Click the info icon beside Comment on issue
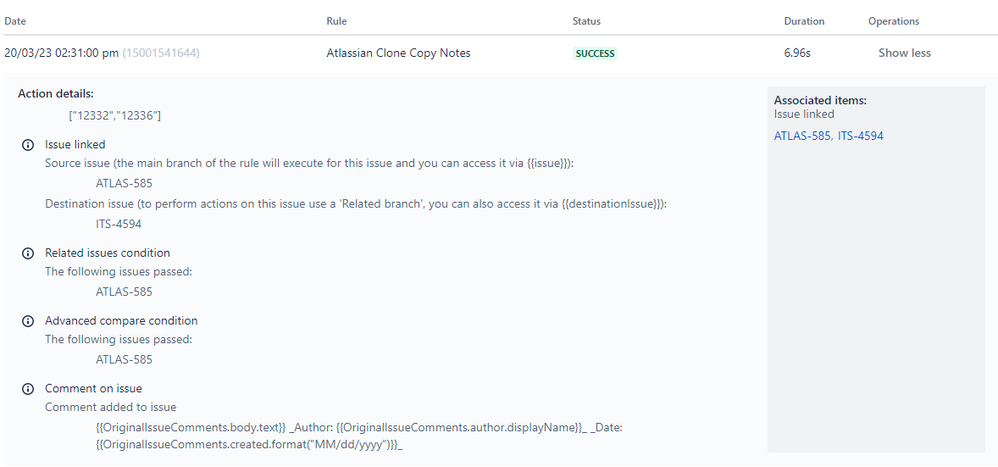Viewport: 998px width, 467px height. (x=27, y=389)
